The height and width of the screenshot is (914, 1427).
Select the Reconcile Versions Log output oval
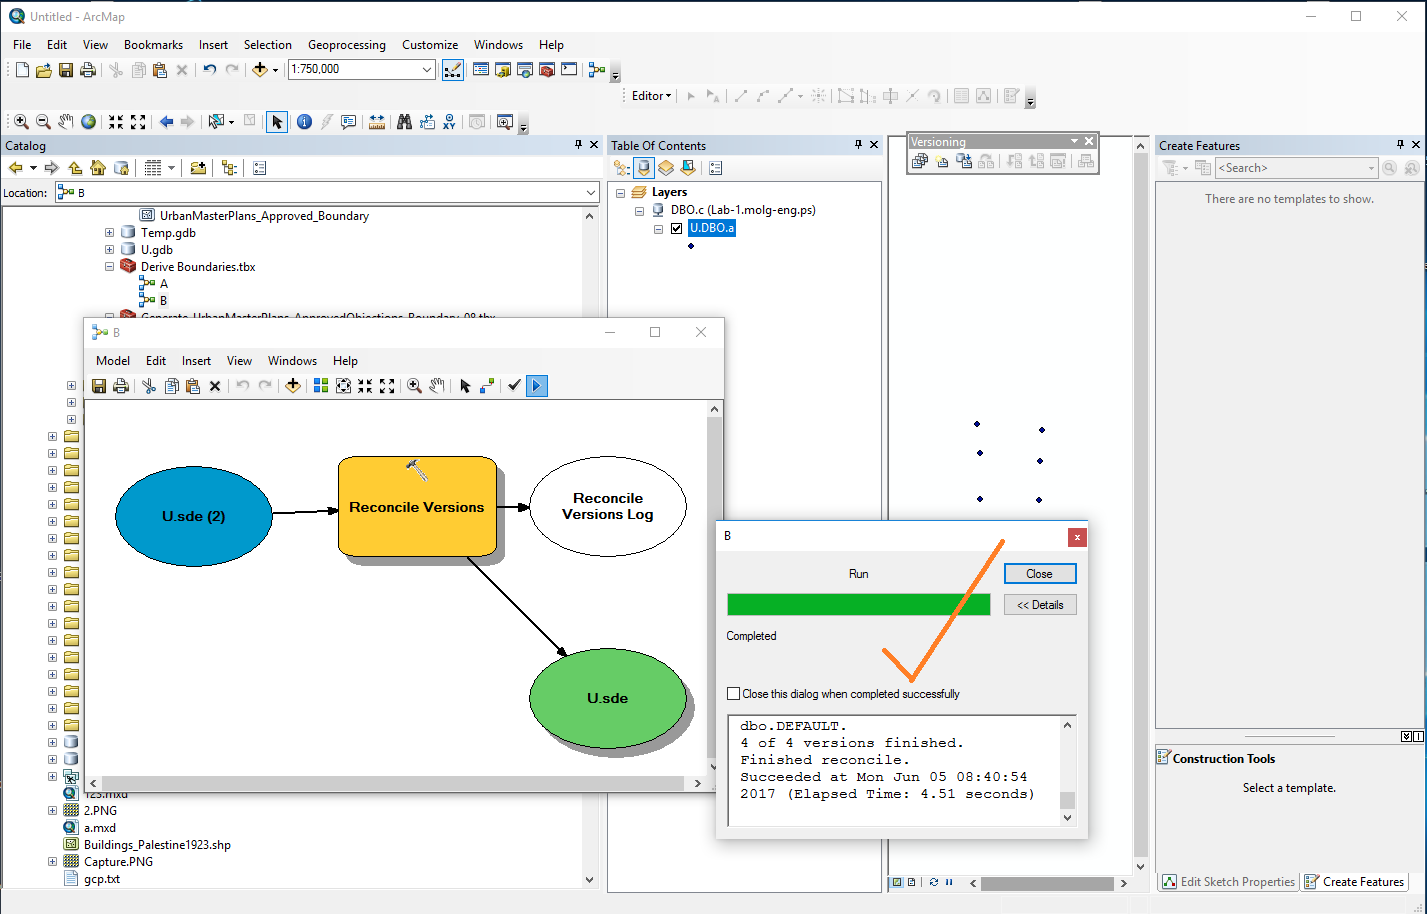pyautogui.click(x=608, y=506)
